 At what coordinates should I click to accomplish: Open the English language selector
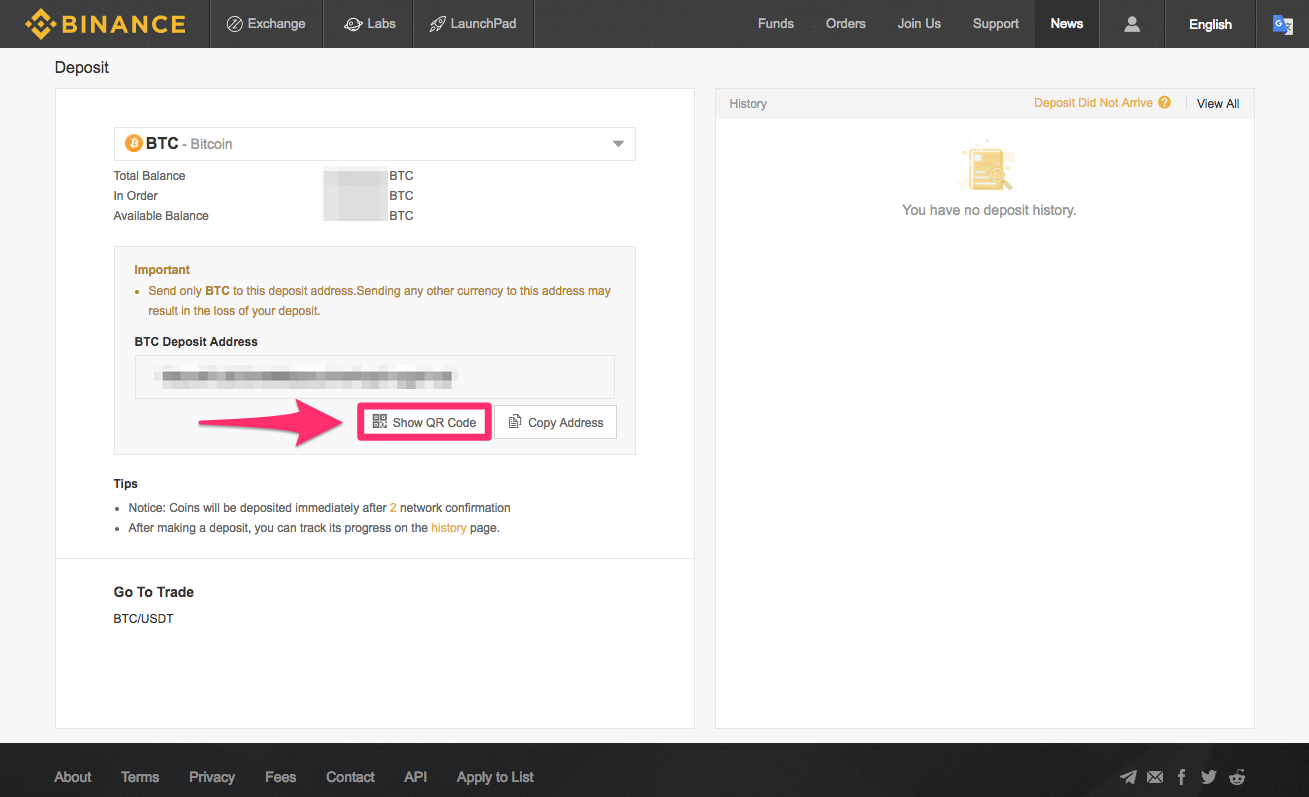1210,24
